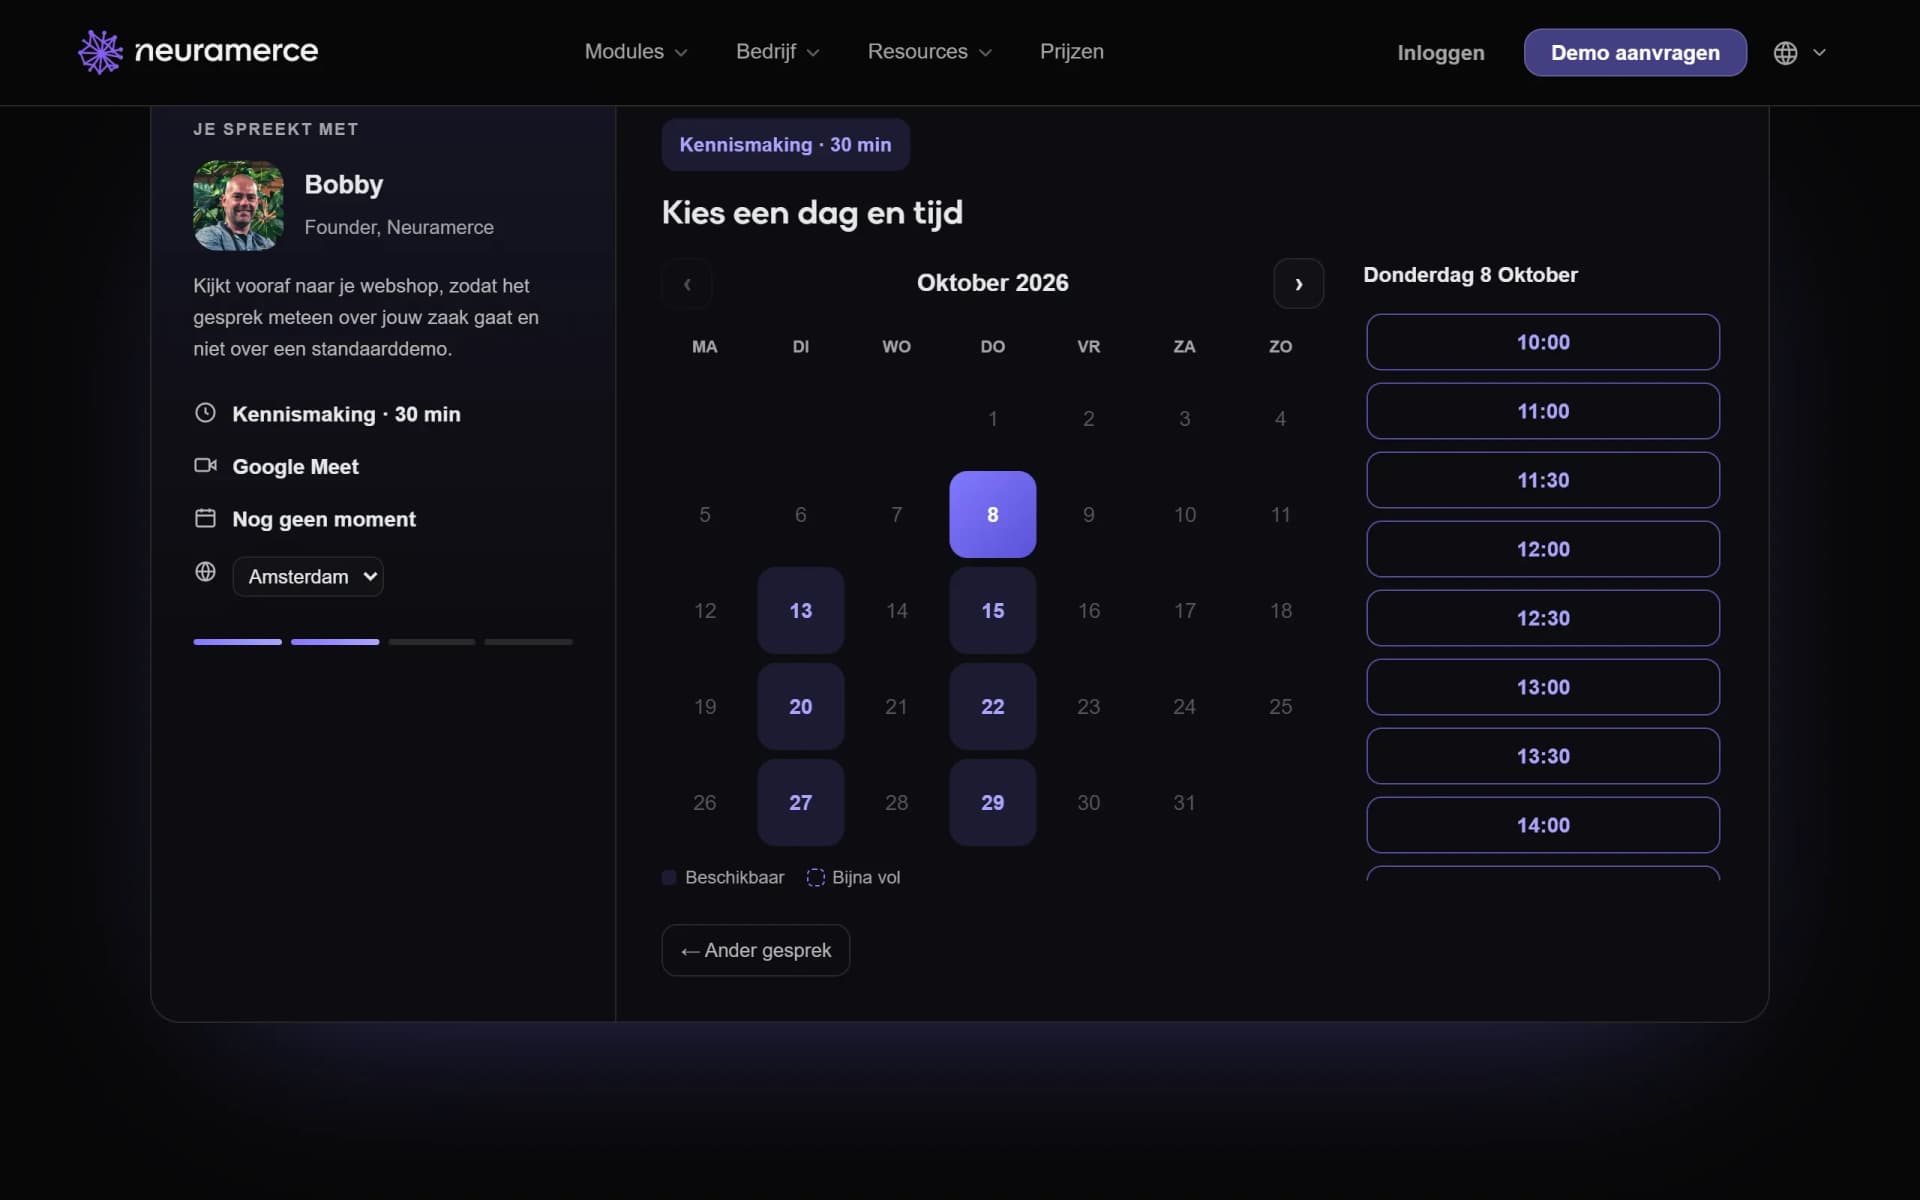Pick the 12:30 time slot

pyautogui.click(x=1543, y=618)
